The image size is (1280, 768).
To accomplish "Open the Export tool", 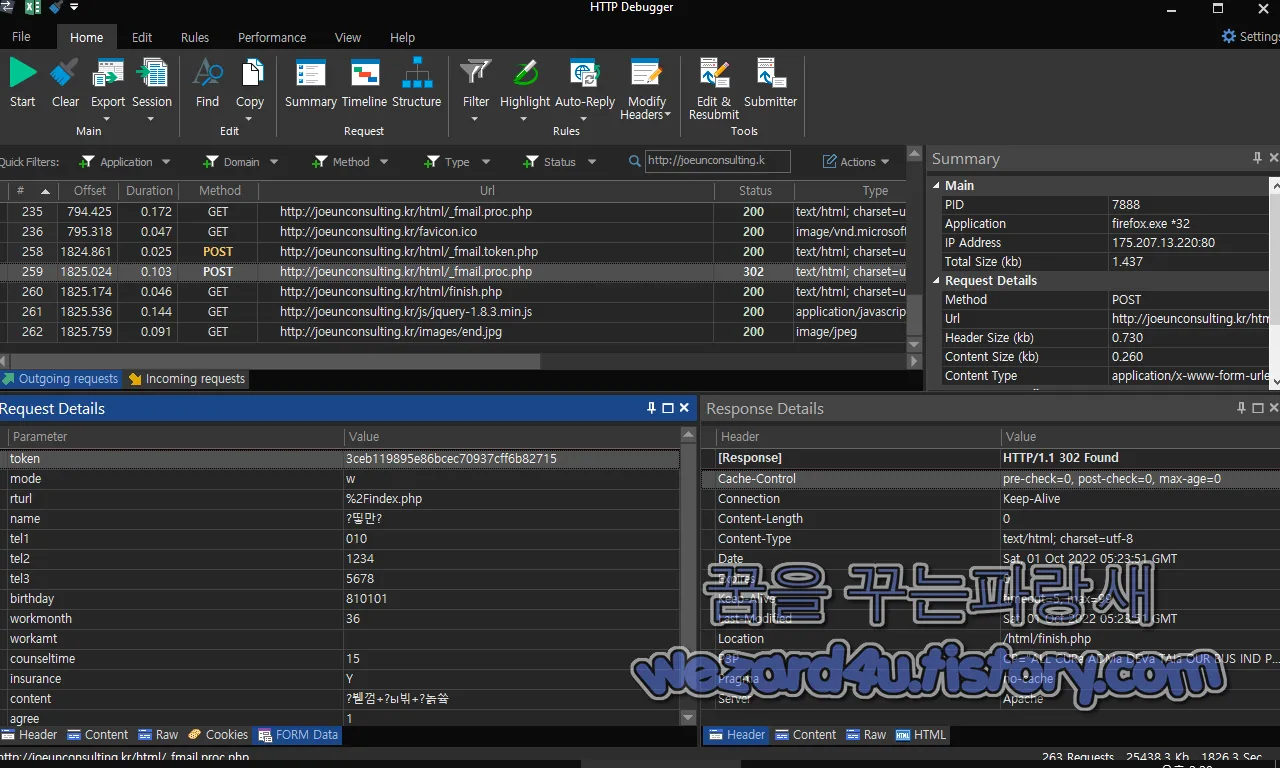I will pos(108,73).
